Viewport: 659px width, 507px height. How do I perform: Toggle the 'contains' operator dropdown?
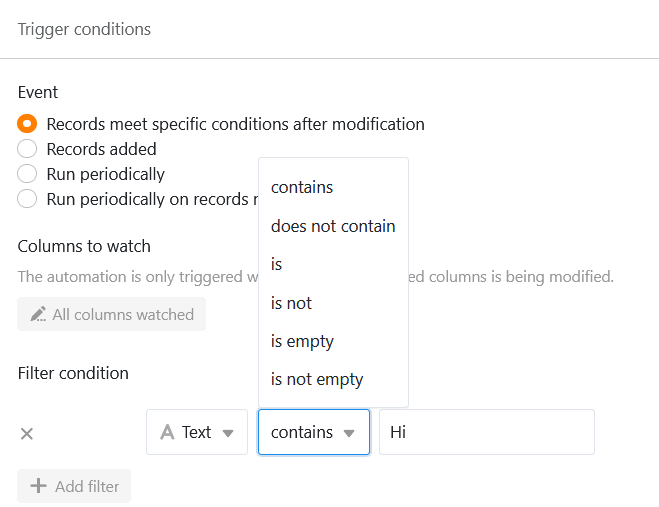click(314, 432)
